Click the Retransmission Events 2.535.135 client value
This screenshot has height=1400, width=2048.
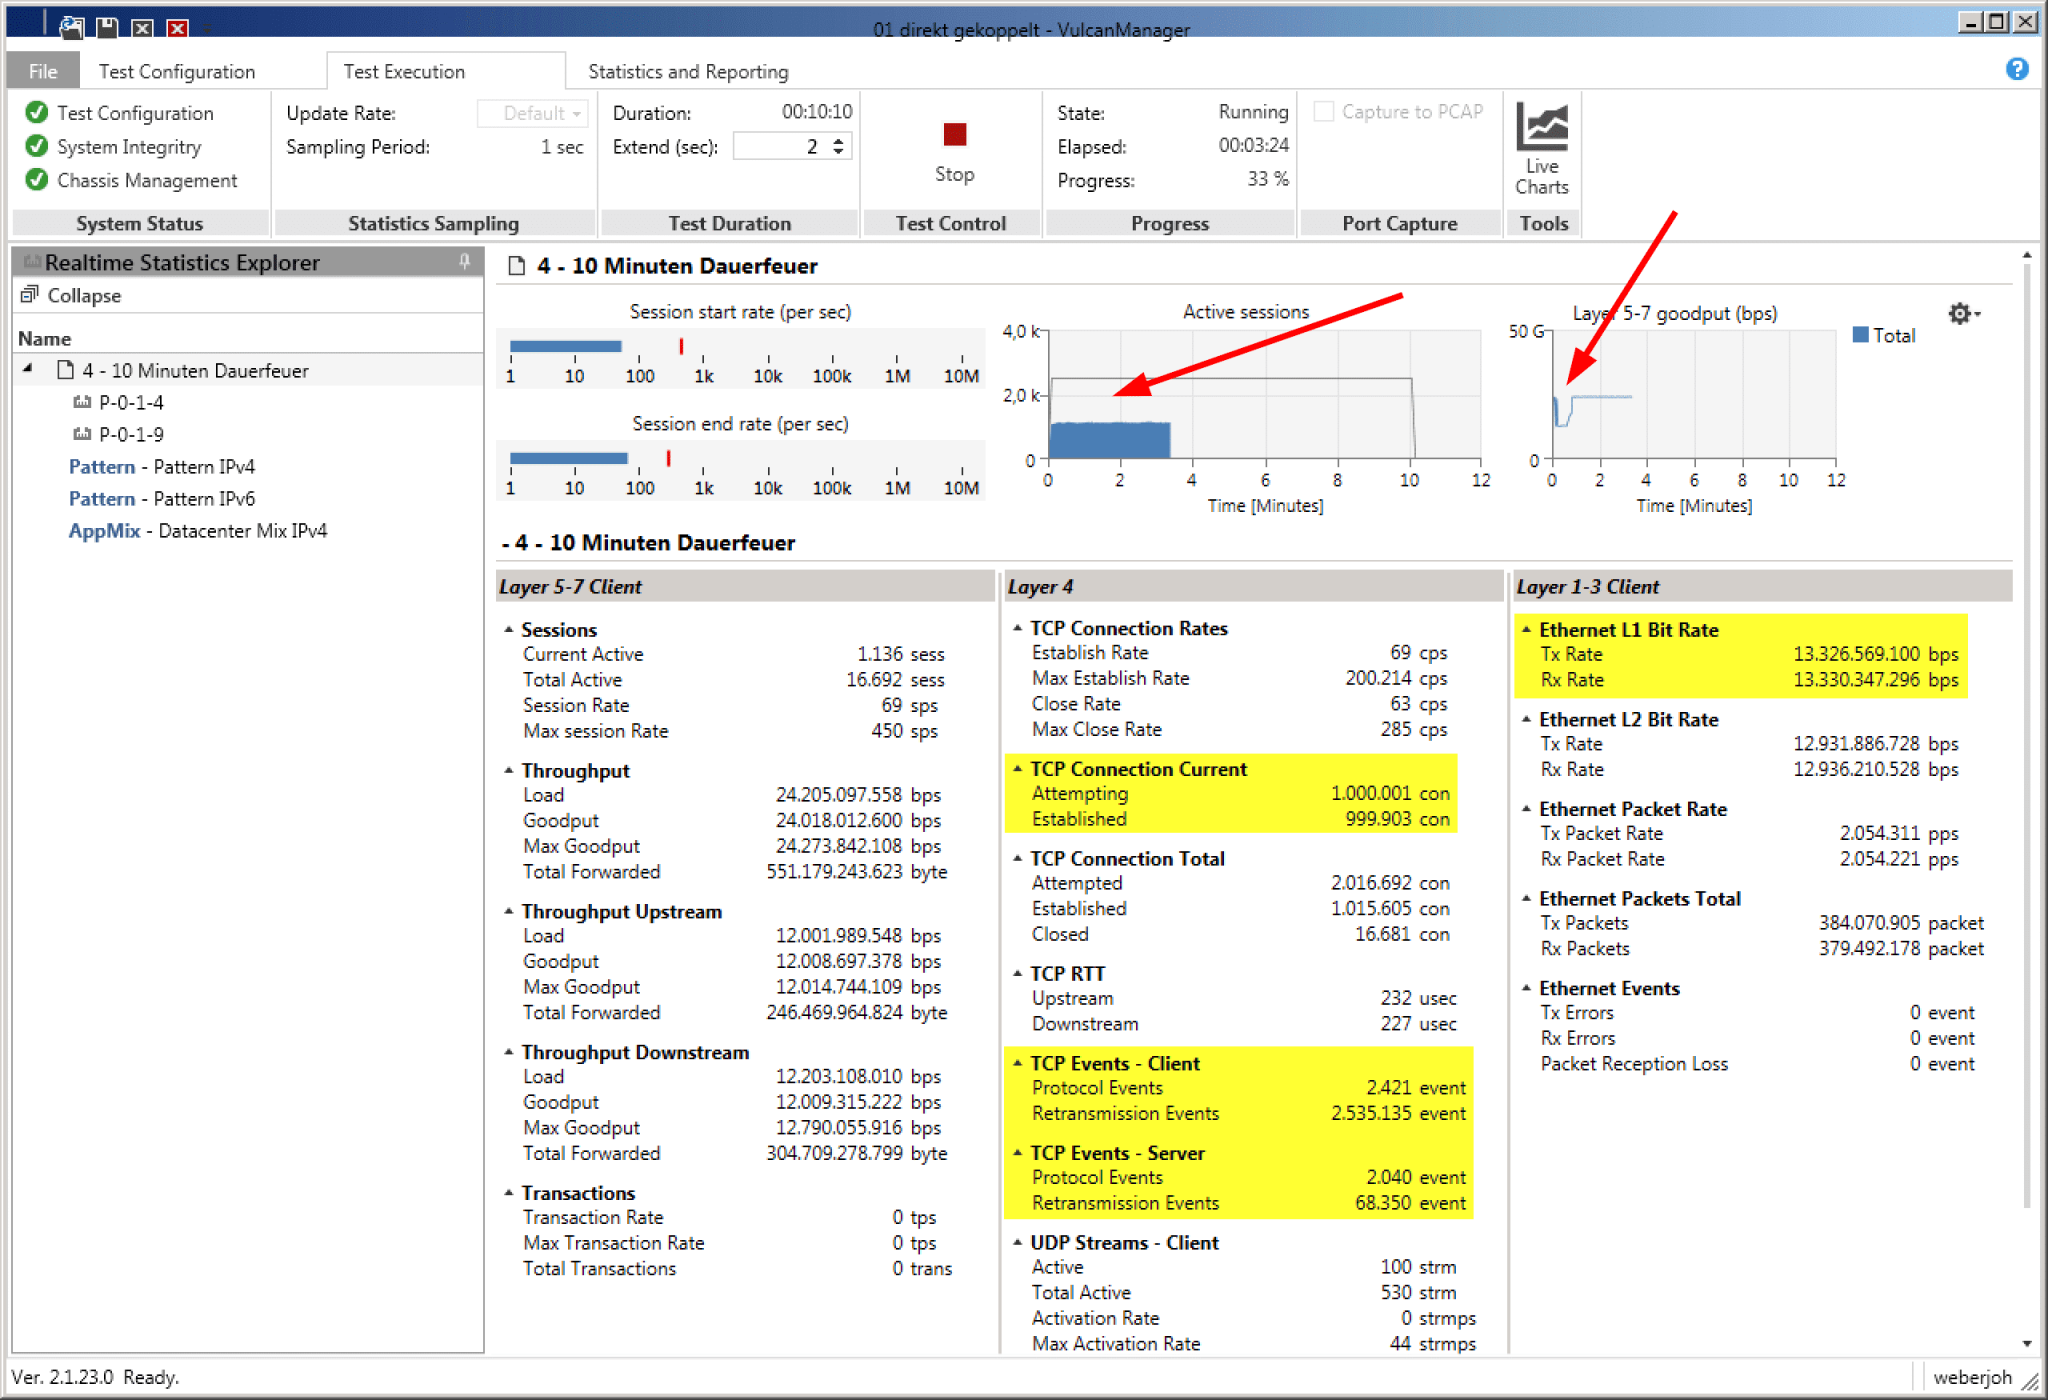pyautogui.click(x=1397, y=1113)
